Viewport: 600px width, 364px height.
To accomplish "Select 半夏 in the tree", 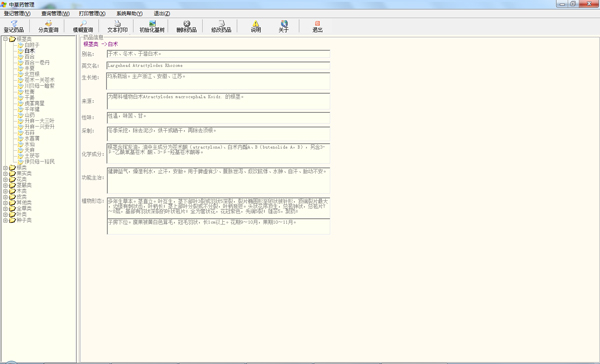I will [29, 68].
